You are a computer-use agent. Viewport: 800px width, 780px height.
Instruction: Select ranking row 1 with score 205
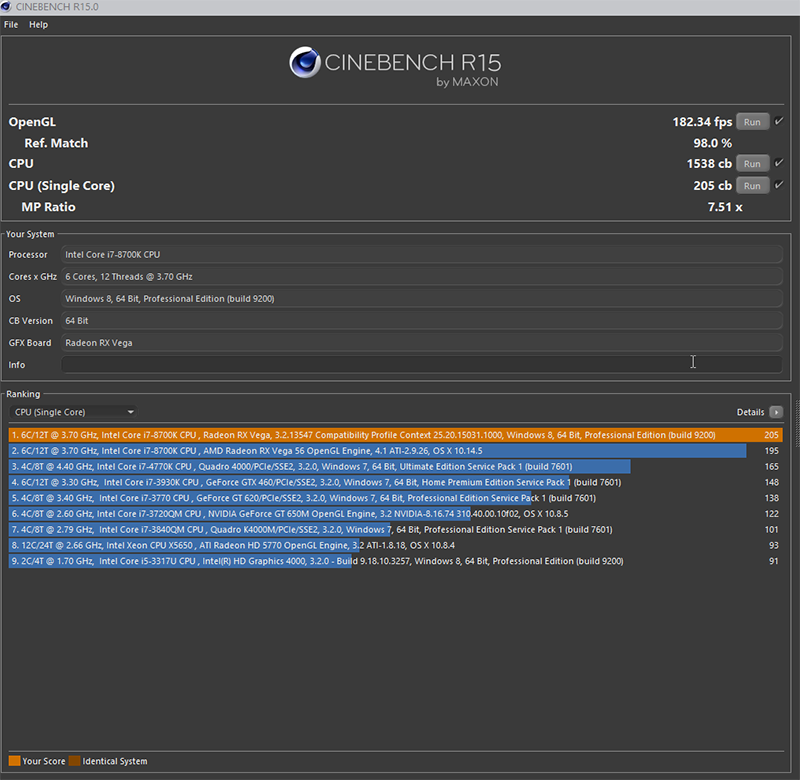click(395, 435)
